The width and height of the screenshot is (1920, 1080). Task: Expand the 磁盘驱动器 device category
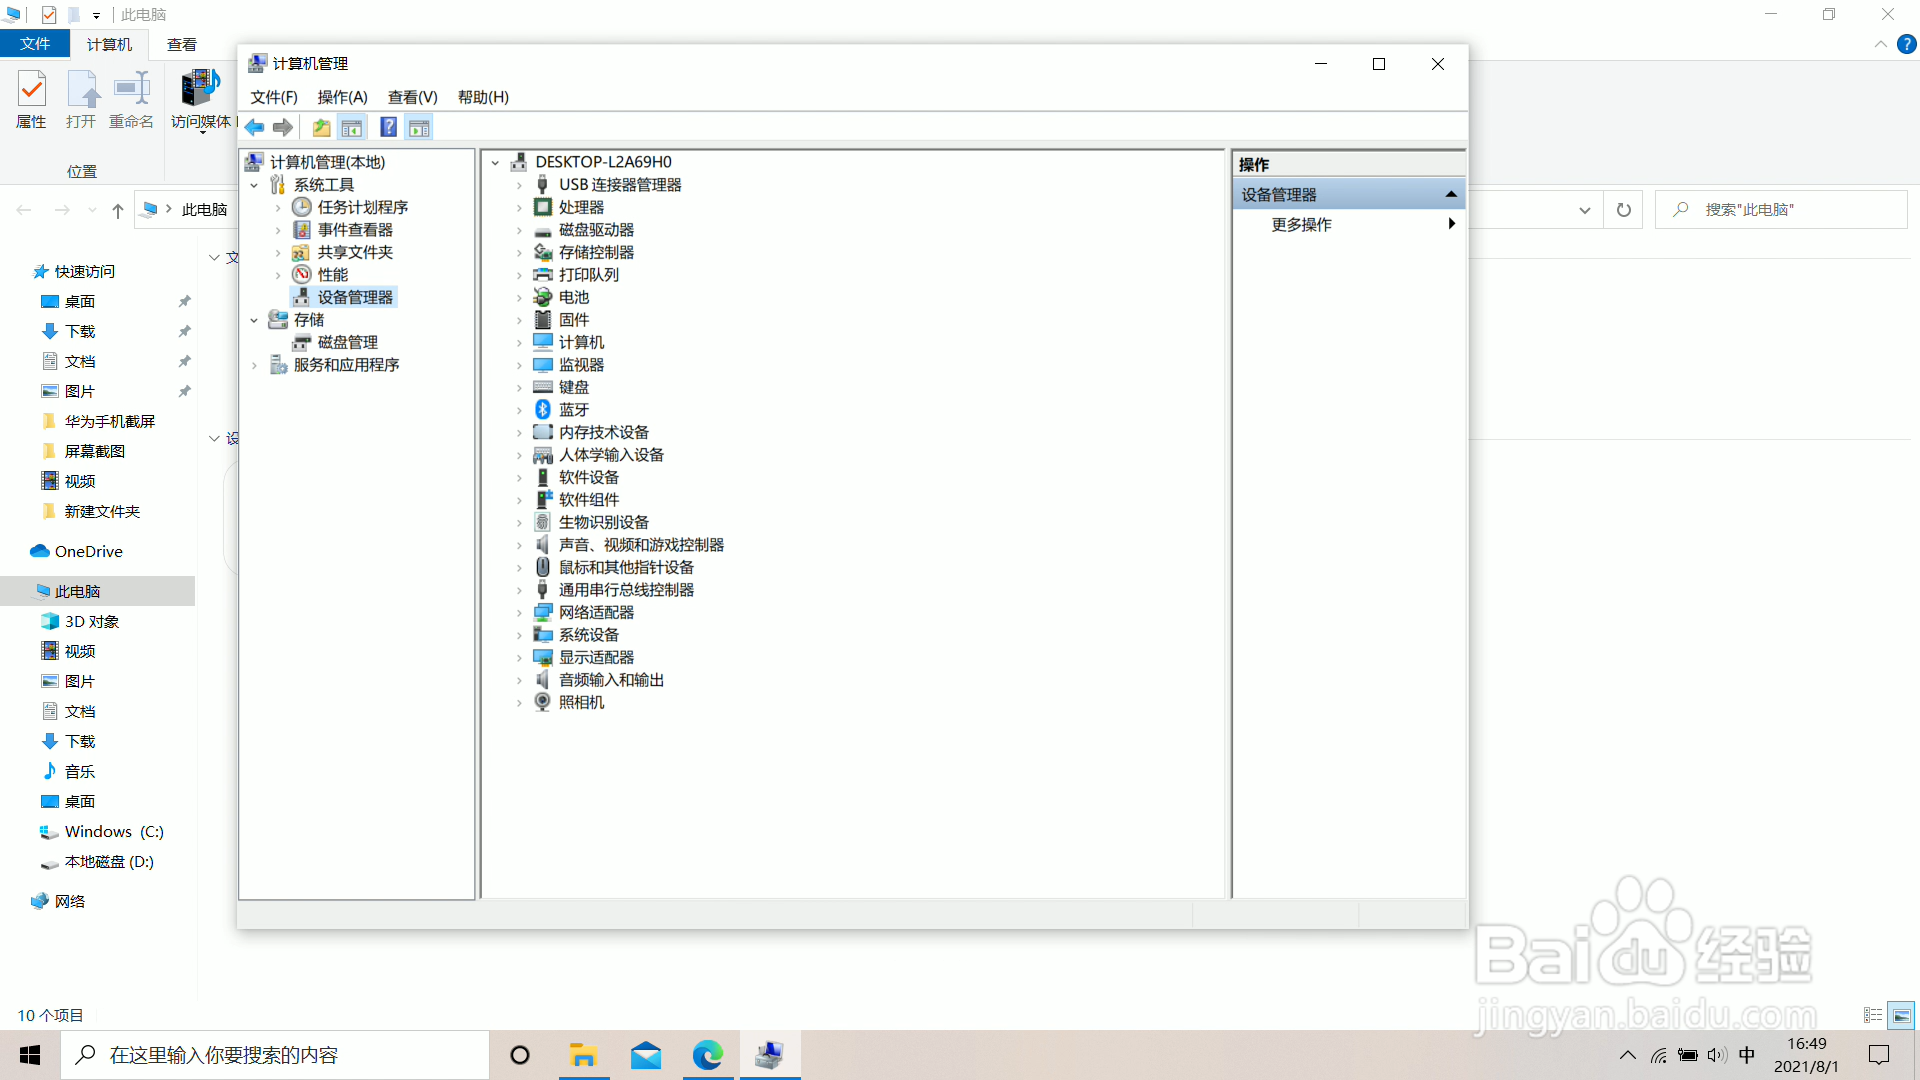coord(519,230)
